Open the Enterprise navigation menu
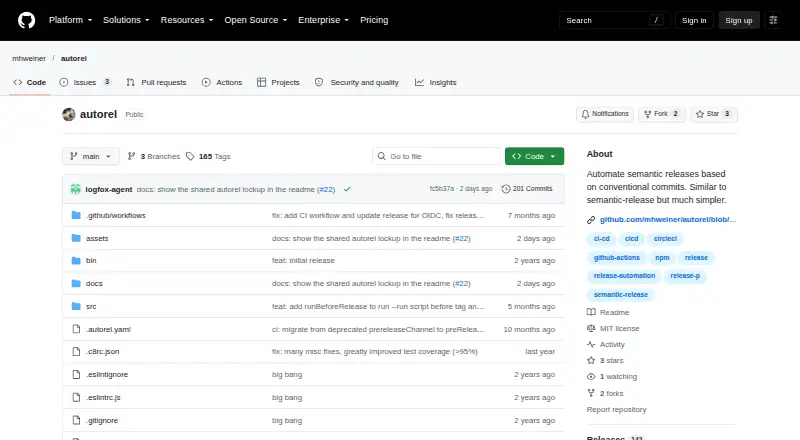 tap(323, 20)
